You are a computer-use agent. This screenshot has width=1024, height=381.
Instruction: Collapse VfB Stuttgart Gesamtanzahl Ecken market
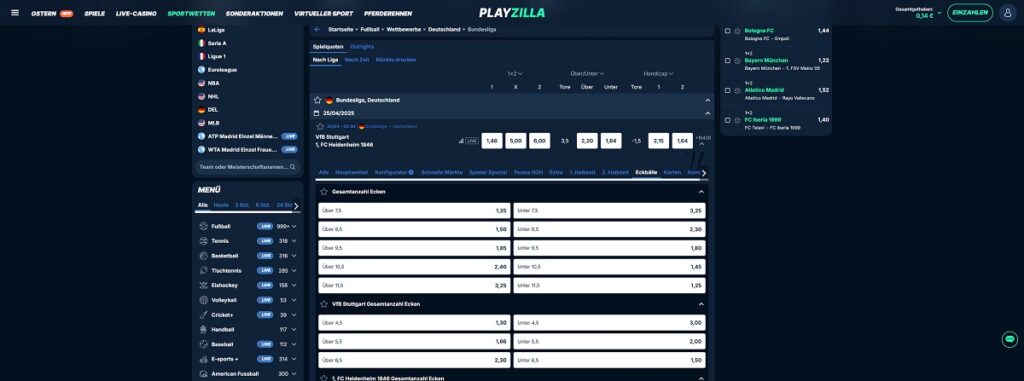[701, 304]
